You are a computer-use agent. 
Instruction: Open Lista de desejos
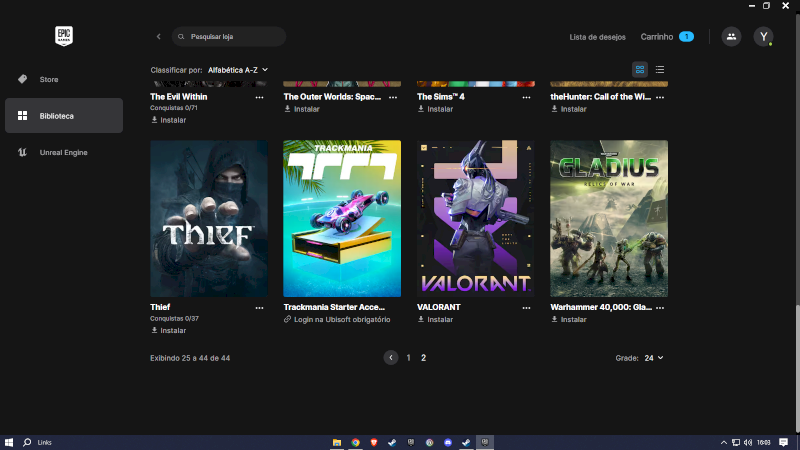click(x=597, y=37)
